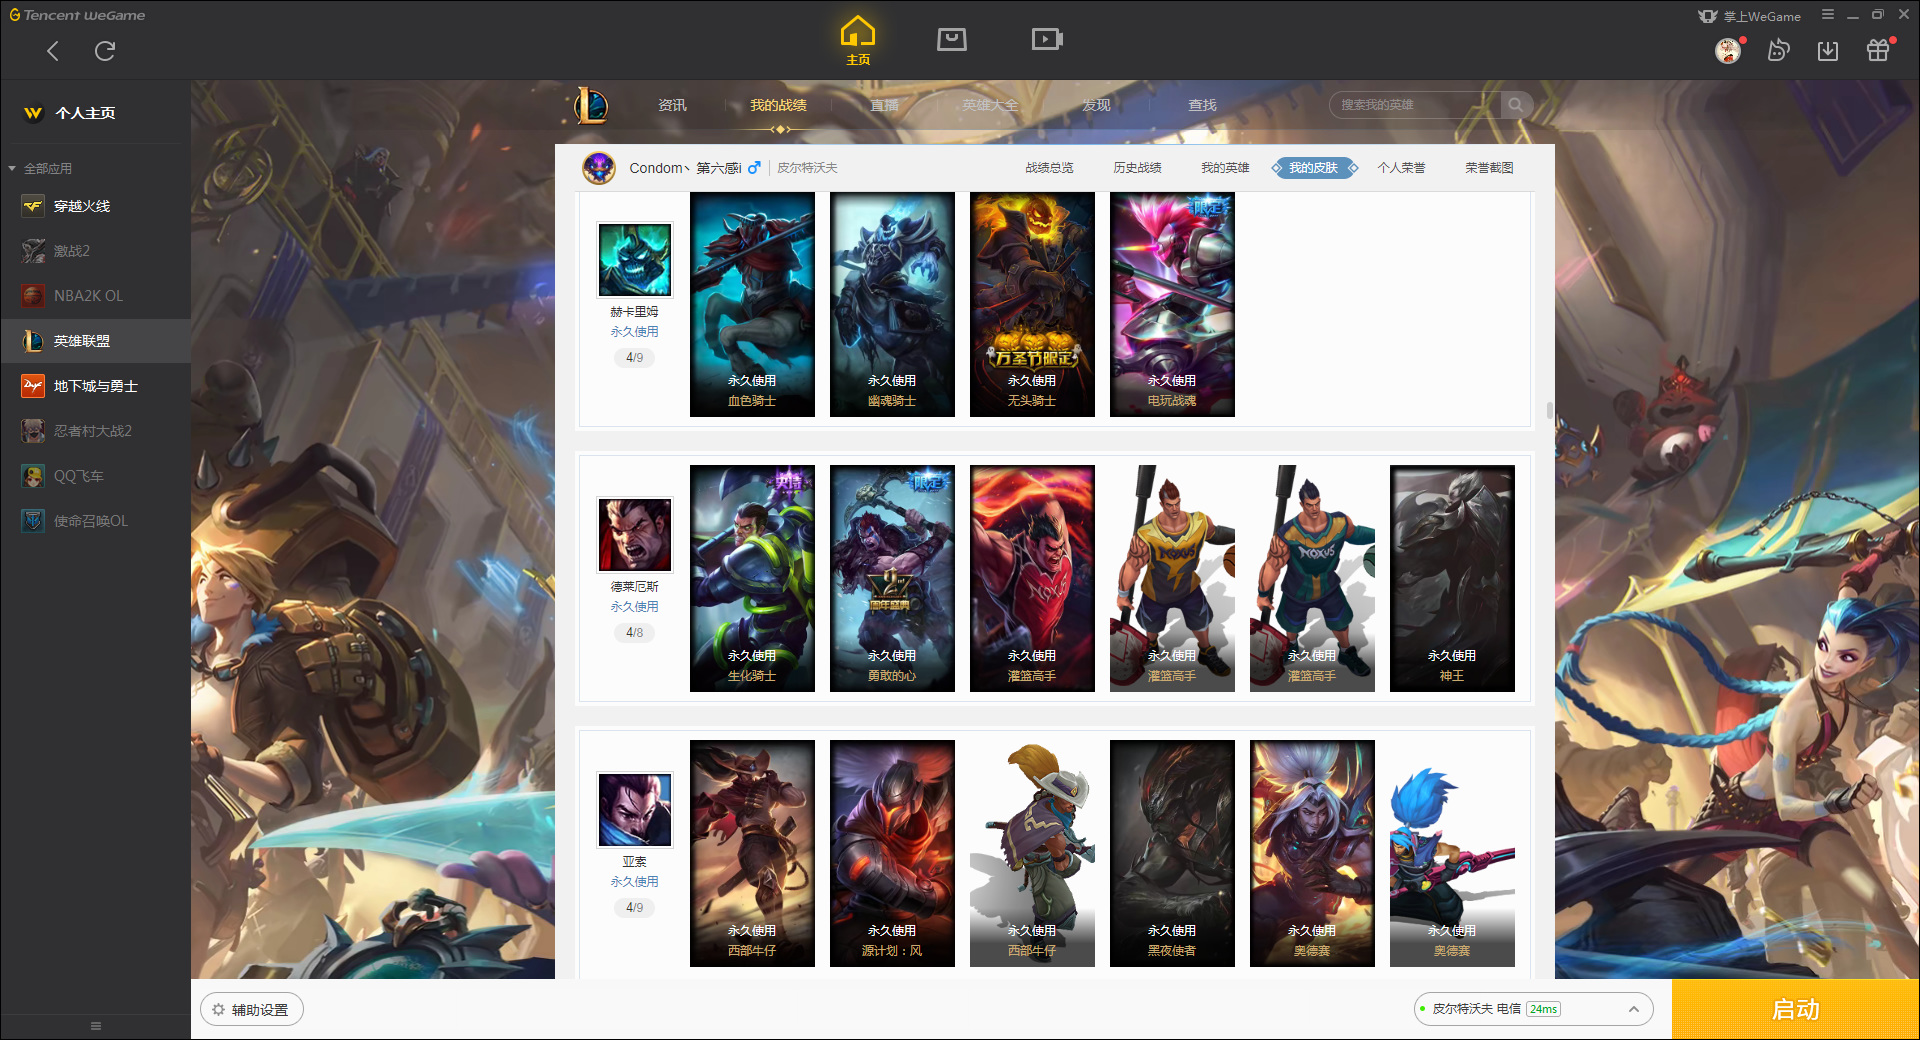Viewport: 1920px width, 1040px height.
Task: Select 使命召唤OL in sidebar
Action: point(95,521)
